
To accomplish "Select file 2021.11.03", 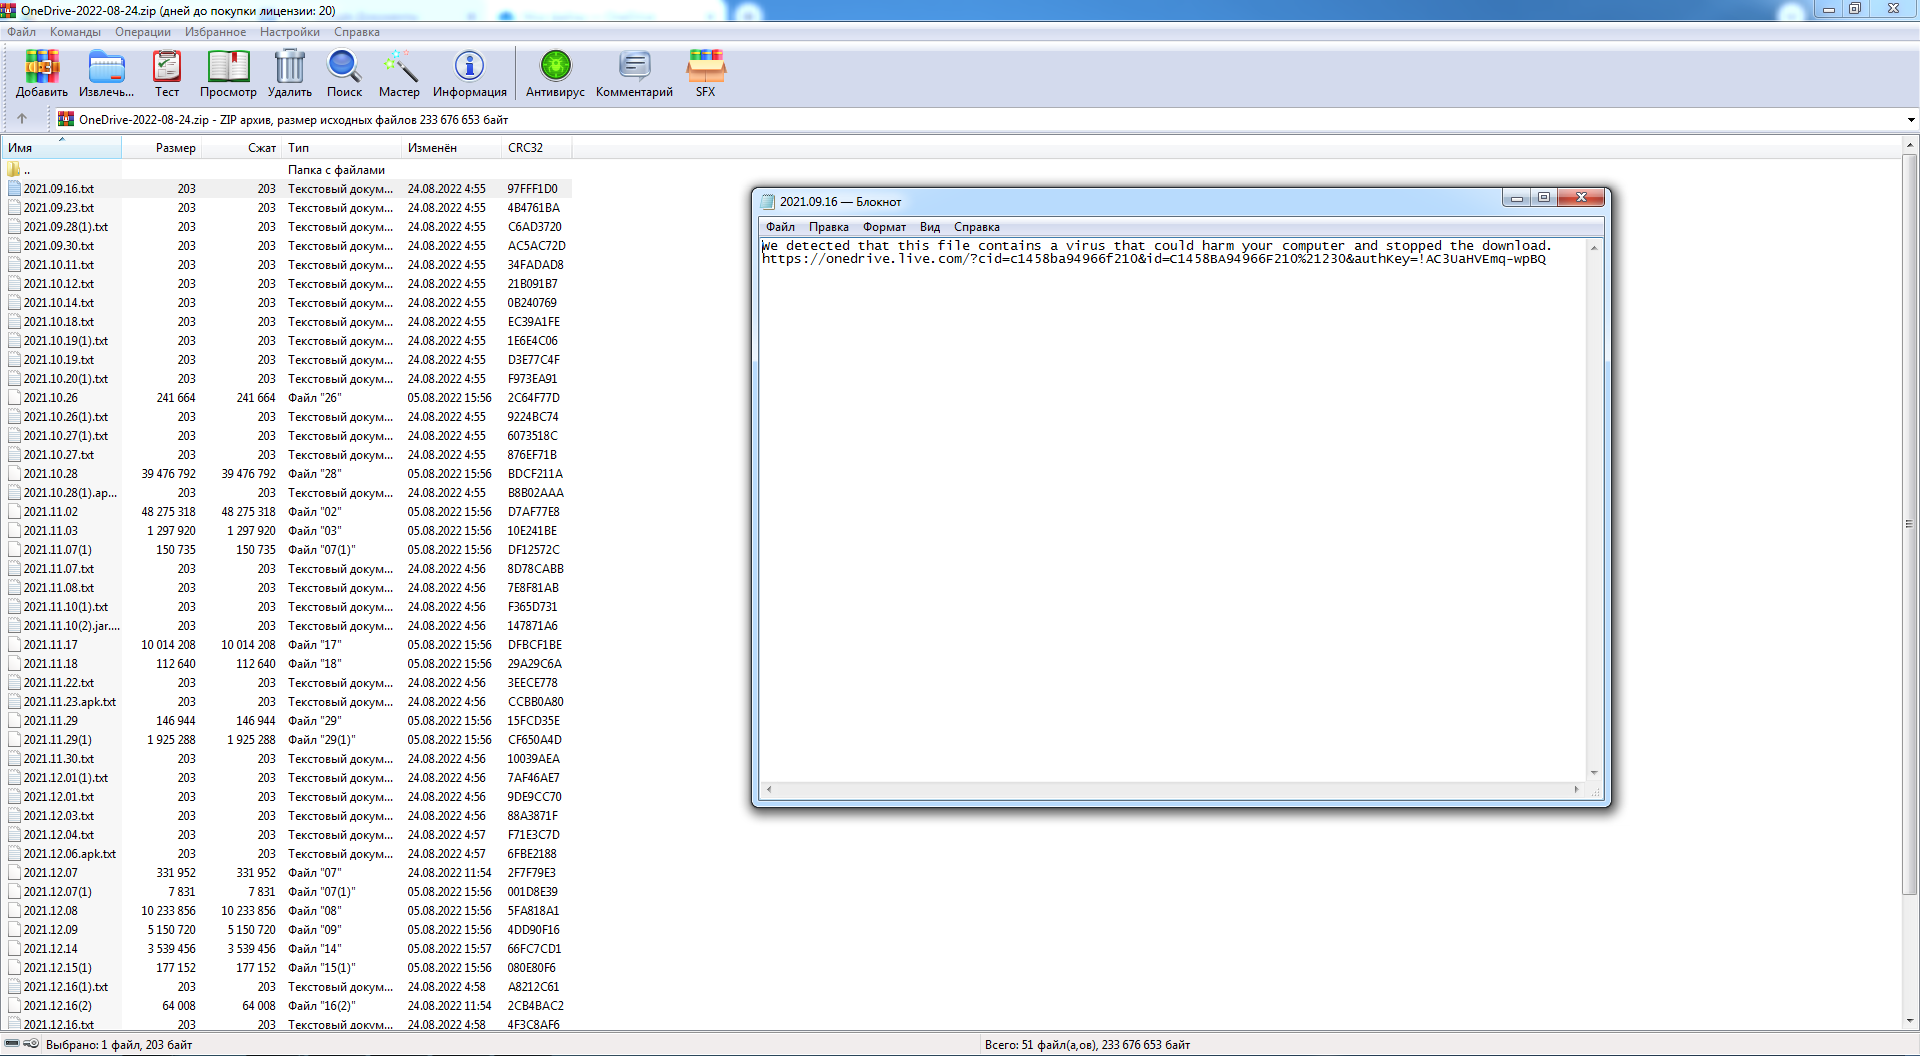I will click(51, 531).
